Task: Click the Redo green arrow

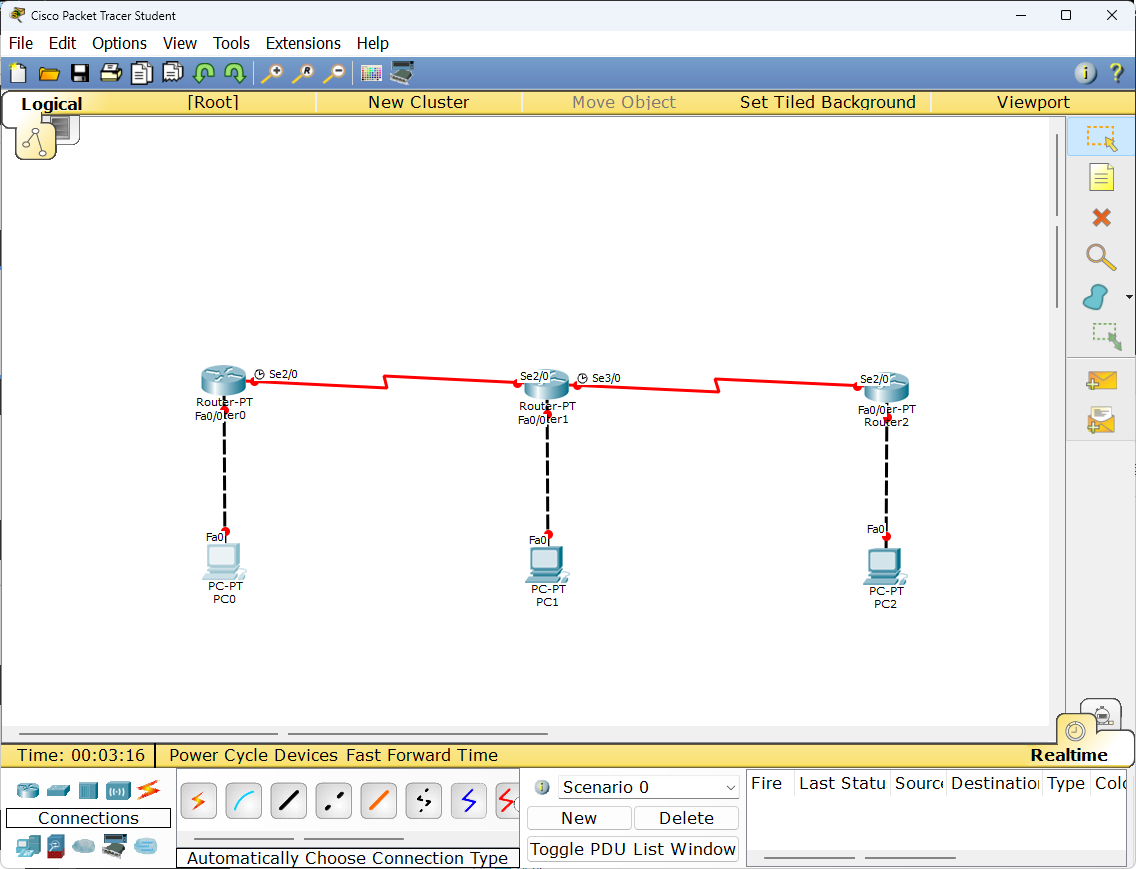Action: pos(235,73)
